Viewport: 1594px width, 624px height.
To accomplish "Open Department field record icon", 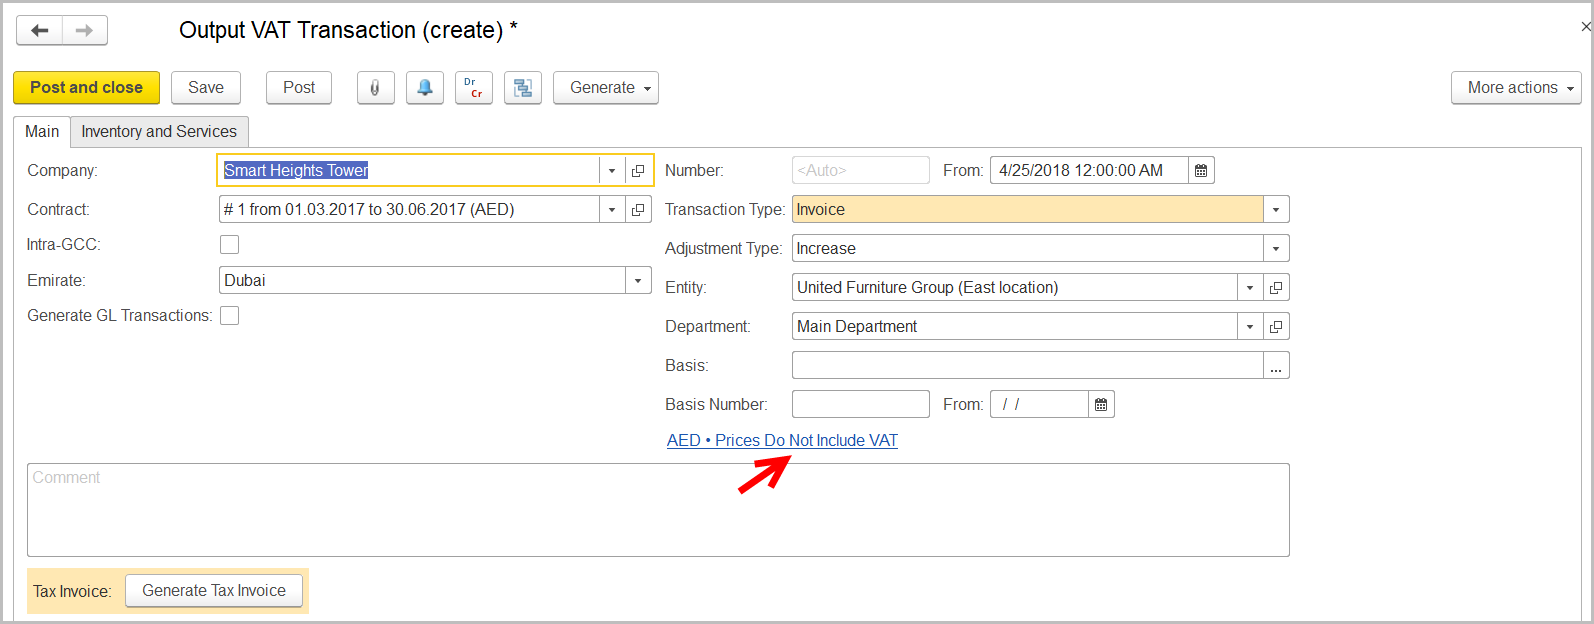I will coord(1276,327).
